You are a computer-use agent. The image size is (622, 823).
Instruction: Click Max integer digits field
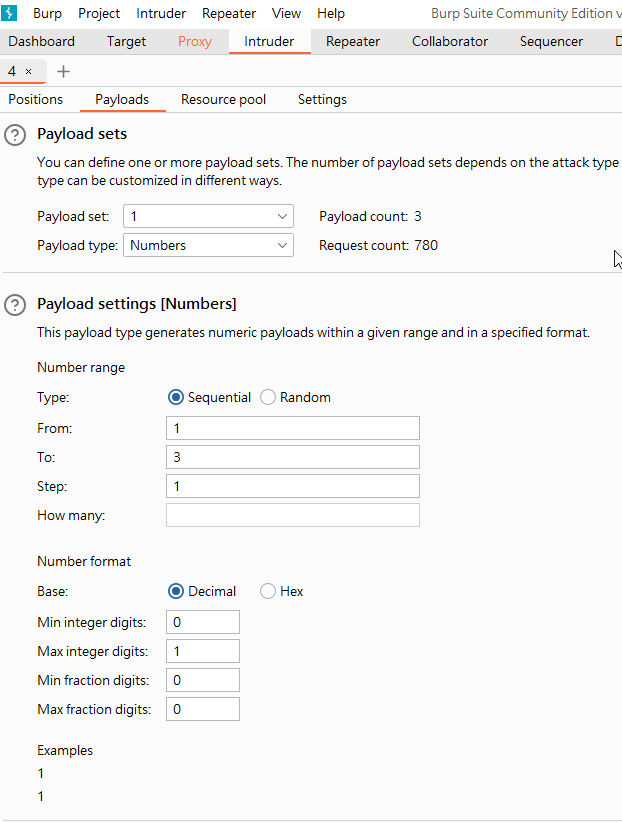pyautogui.click(x=203, y=651)
